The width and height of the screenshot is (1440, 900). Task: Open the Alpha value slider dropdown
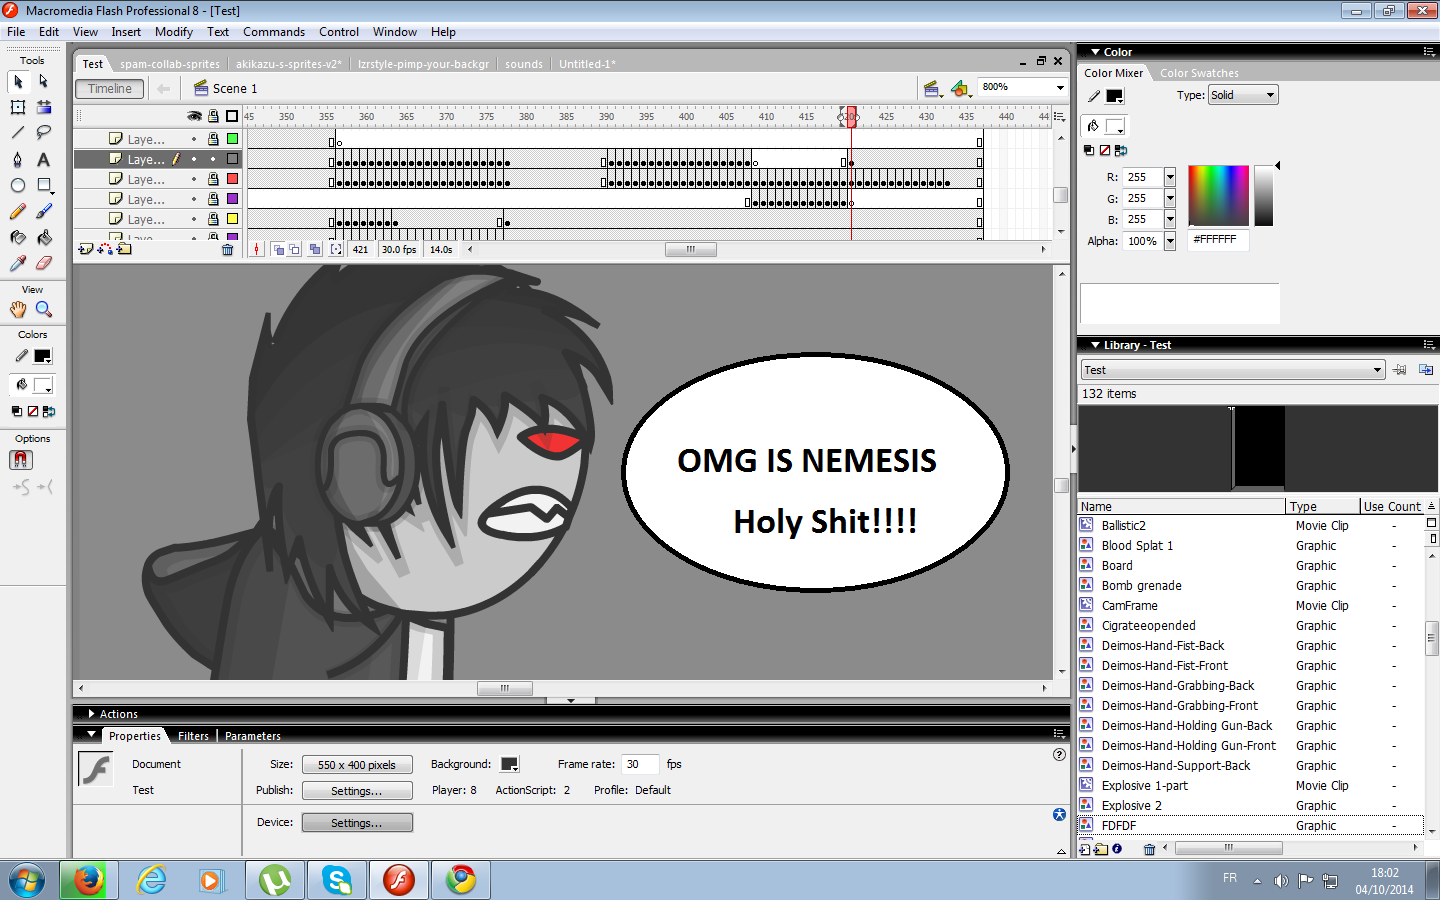coord(1170,241)
